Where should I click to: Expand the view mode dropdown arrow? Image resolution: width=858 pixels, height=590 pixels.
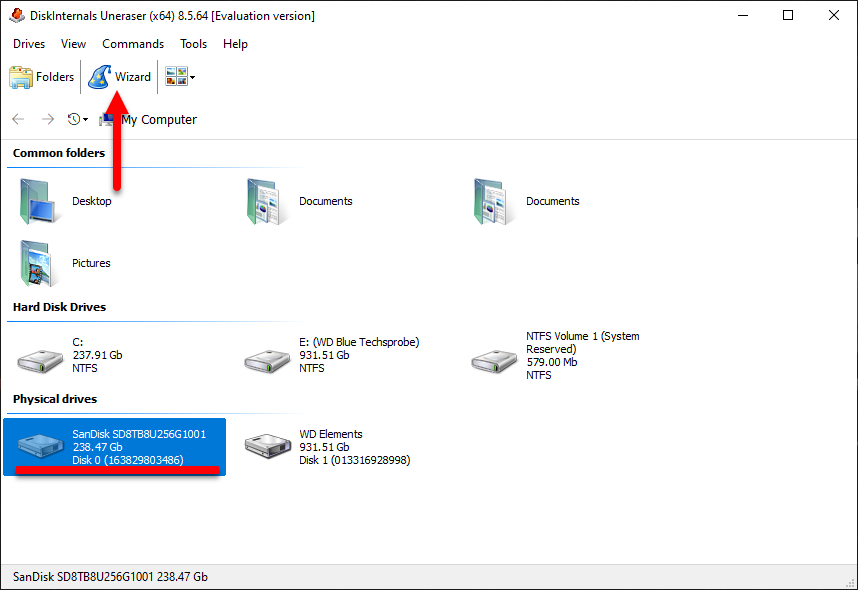[x=193, y=77]
